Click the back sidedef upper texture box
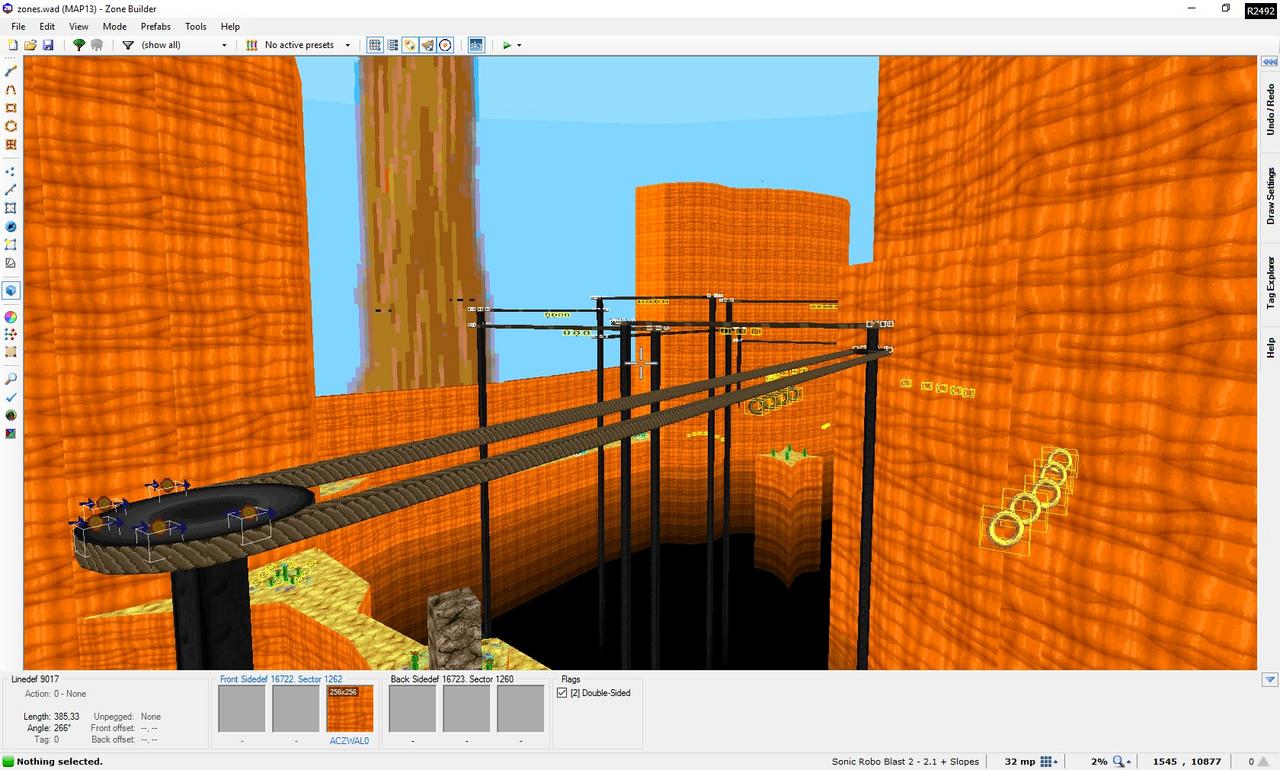 coord(412,709)
